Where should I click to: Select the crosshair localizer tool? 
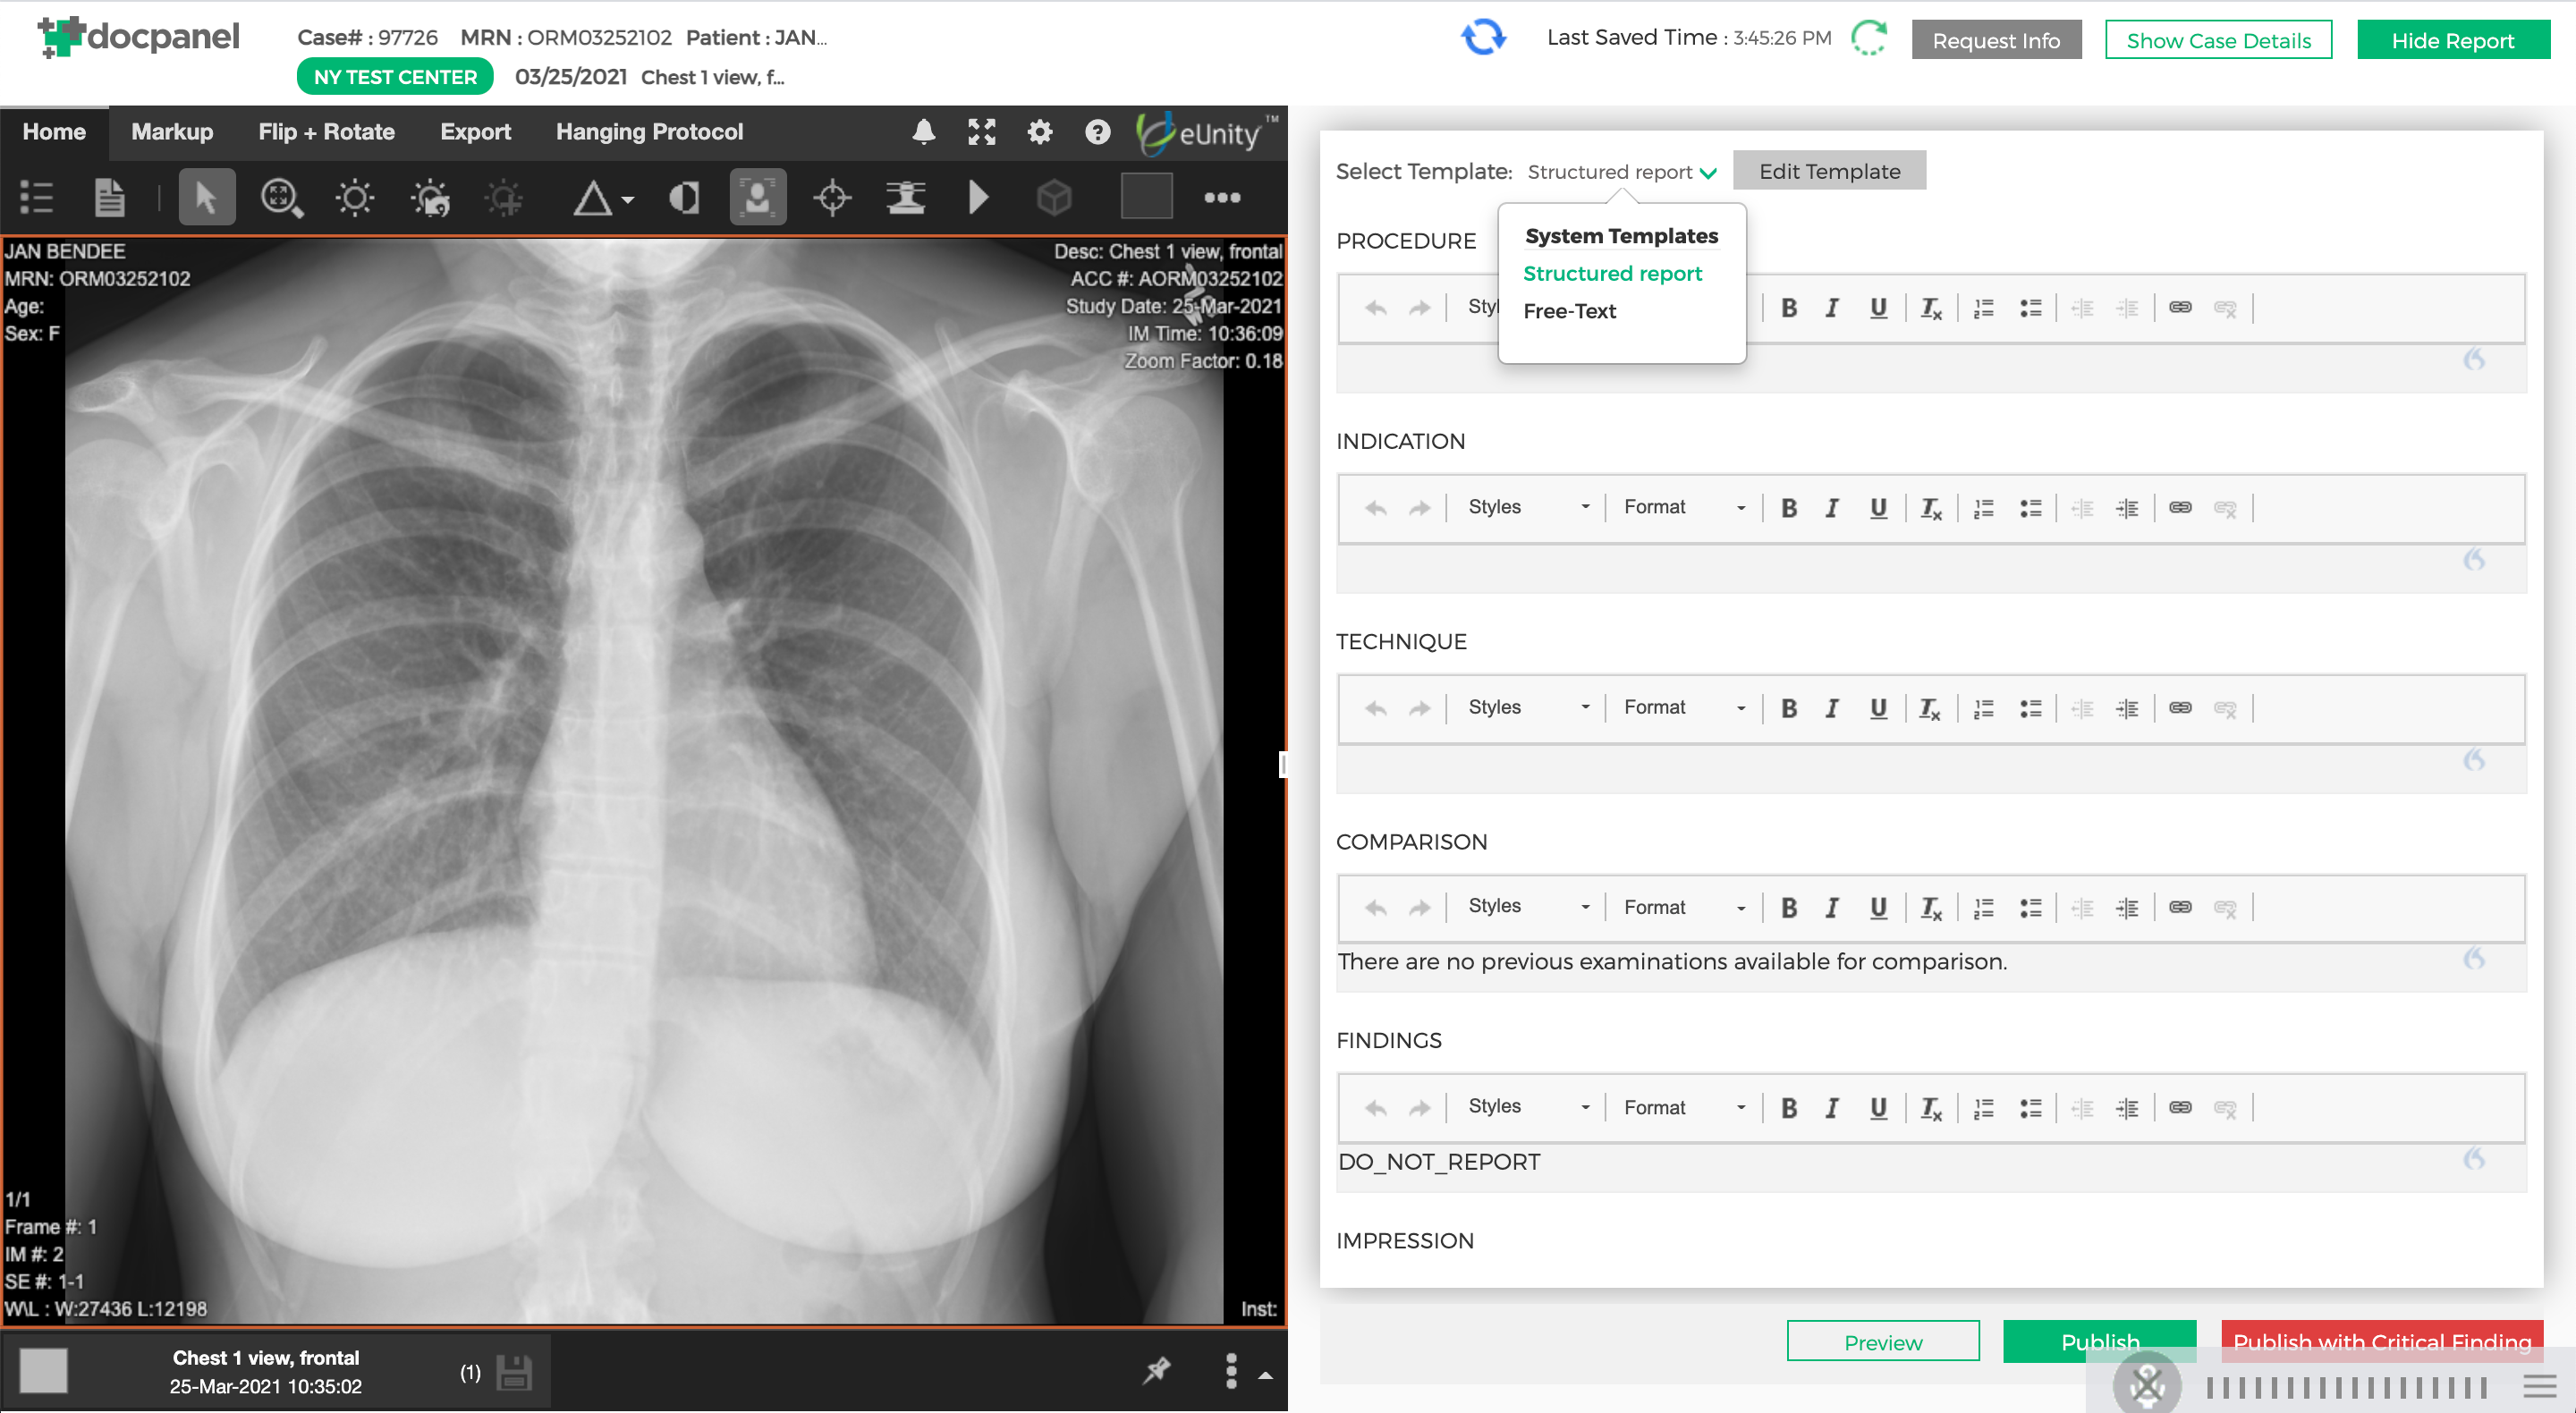tap(832, 197)
